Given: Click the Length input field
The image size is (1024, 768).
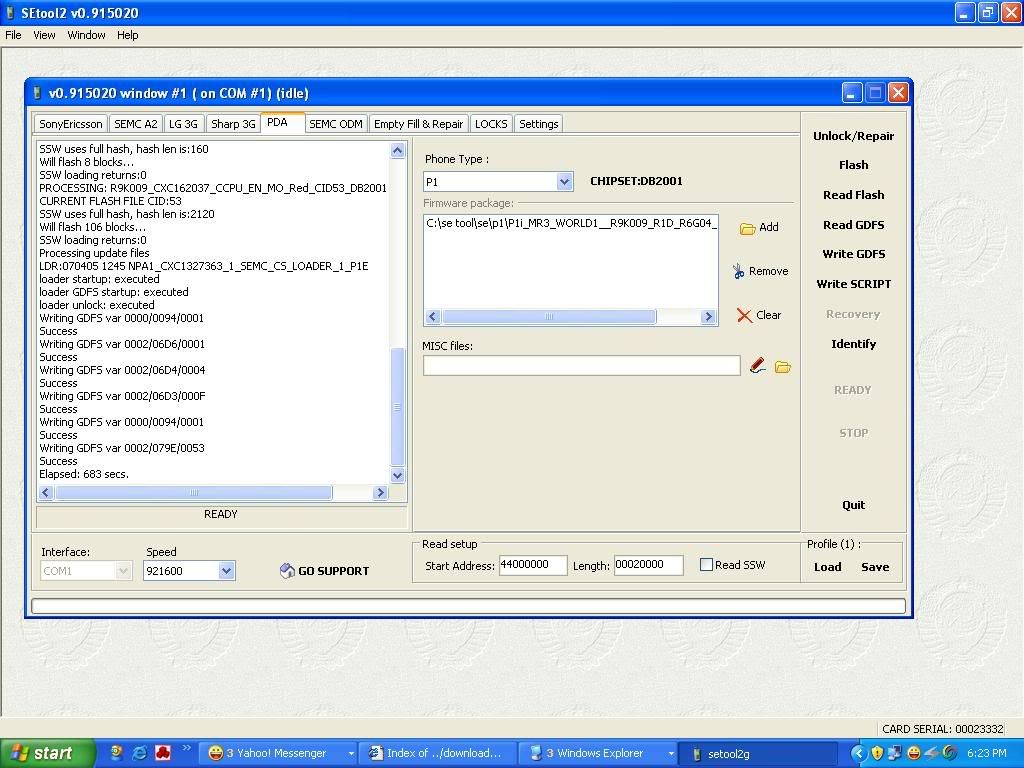Looking at the screenshot, I should click(x=648, y=565).
